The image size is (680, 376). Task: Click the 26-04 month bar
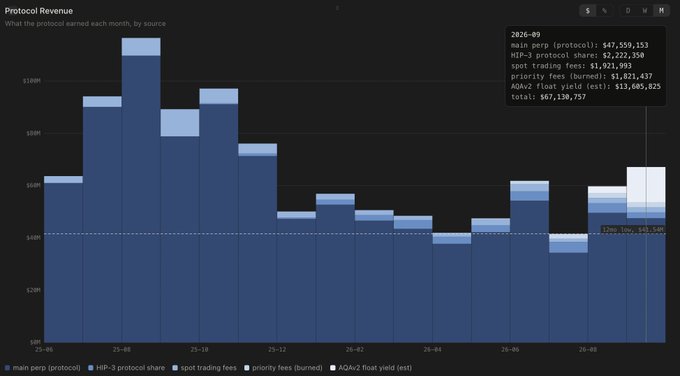(451, 288)
